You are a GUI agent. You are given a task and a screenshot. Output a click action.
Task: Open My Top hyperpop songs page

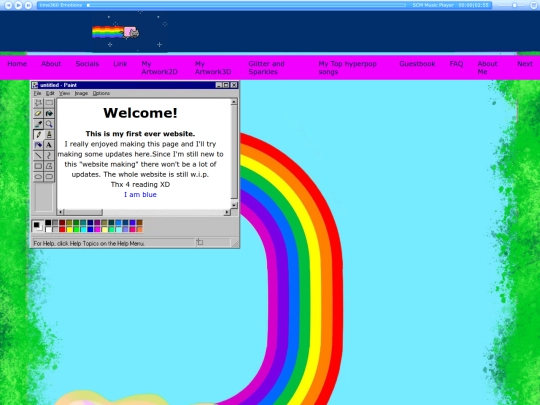(347, 68)
